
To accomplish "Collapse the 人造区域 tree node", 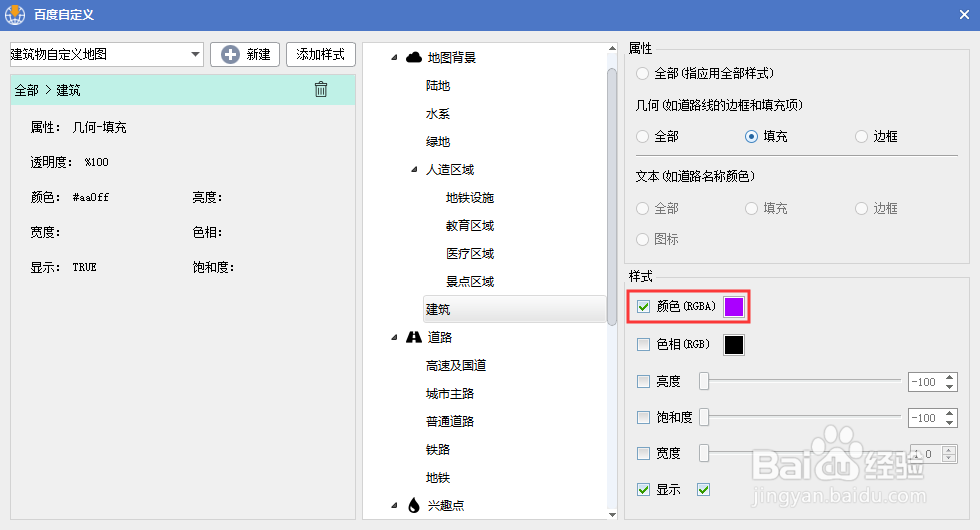I will coord(414,169).
